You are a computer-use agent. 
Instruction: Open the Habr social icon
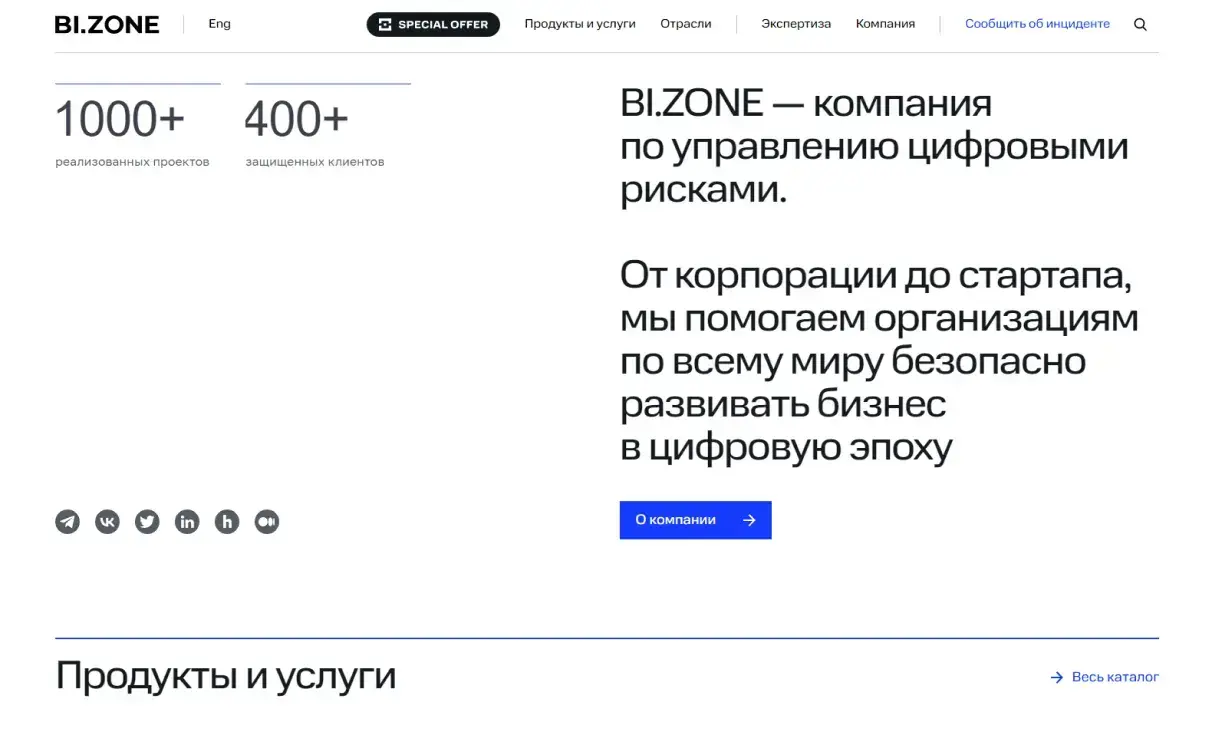227,521
